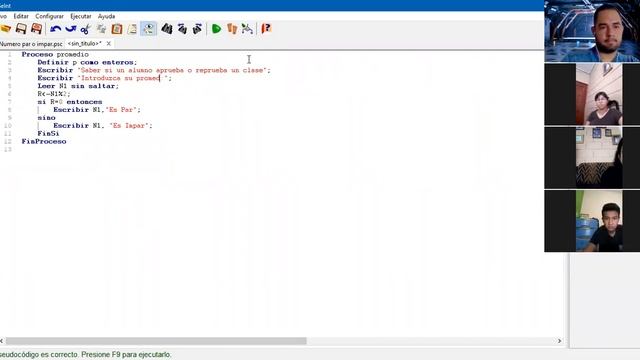Select the third participant video thumbnail
Image resolution: width=640 pixels, height=360 pixels.
point(592,158)
